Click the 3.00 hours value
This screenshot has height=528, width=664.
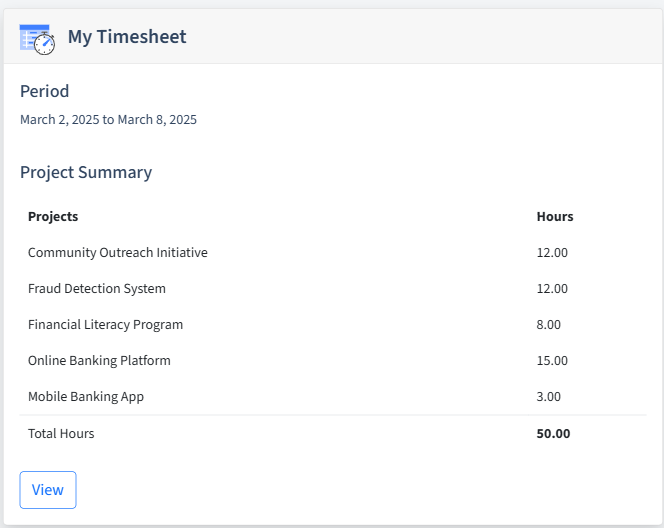548,396
